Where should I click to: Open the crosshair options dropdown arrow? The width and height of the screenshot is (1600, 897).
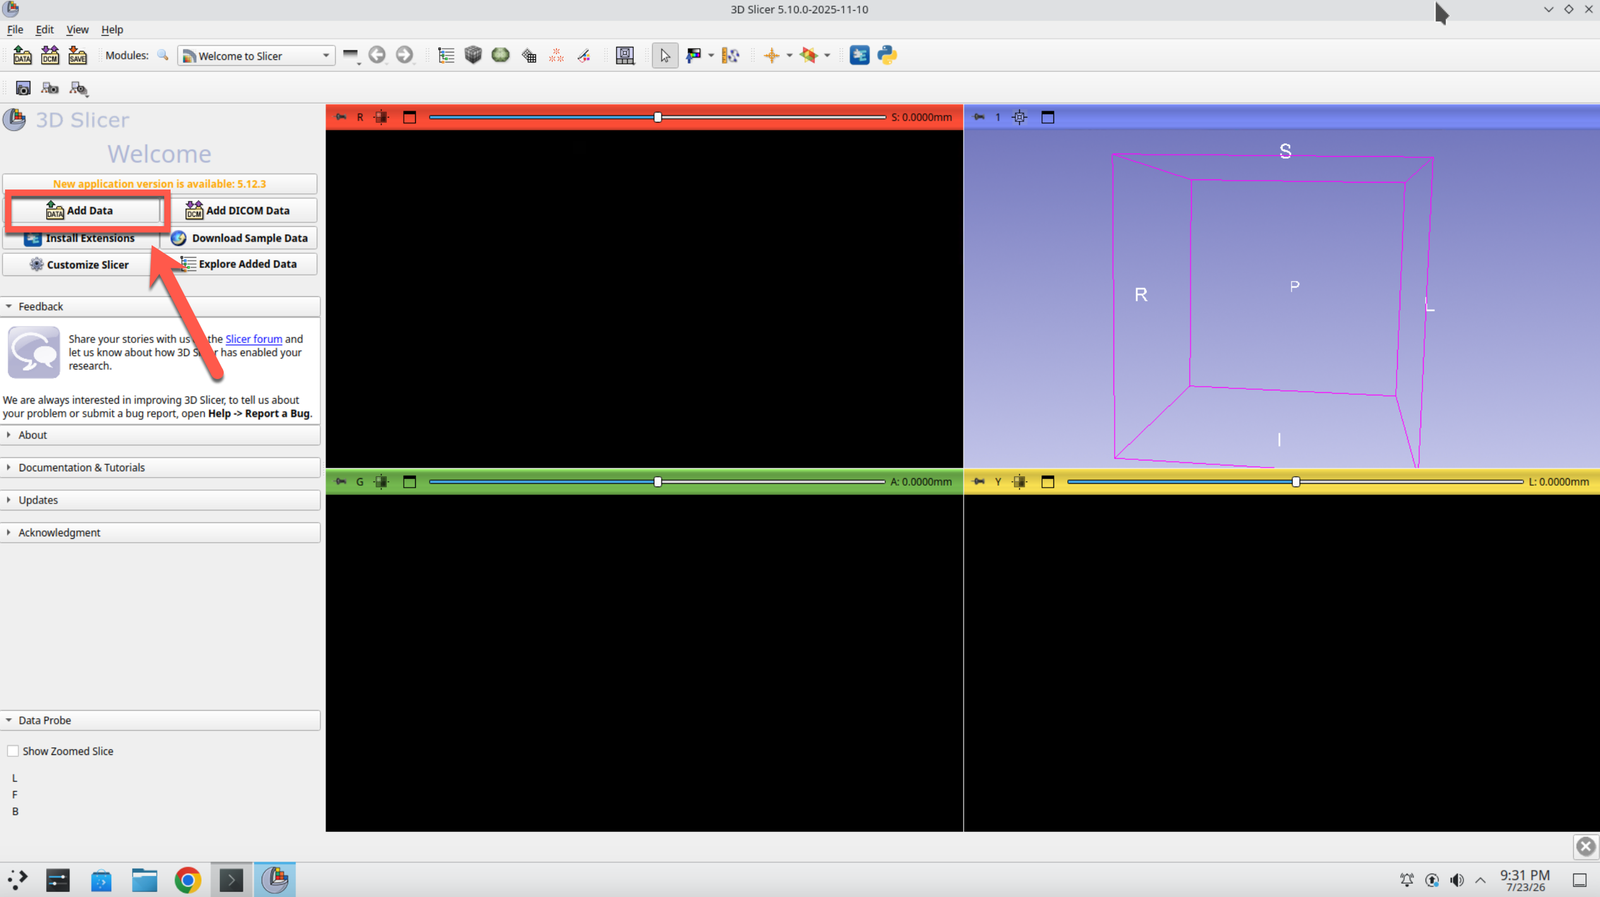(789, 56)
